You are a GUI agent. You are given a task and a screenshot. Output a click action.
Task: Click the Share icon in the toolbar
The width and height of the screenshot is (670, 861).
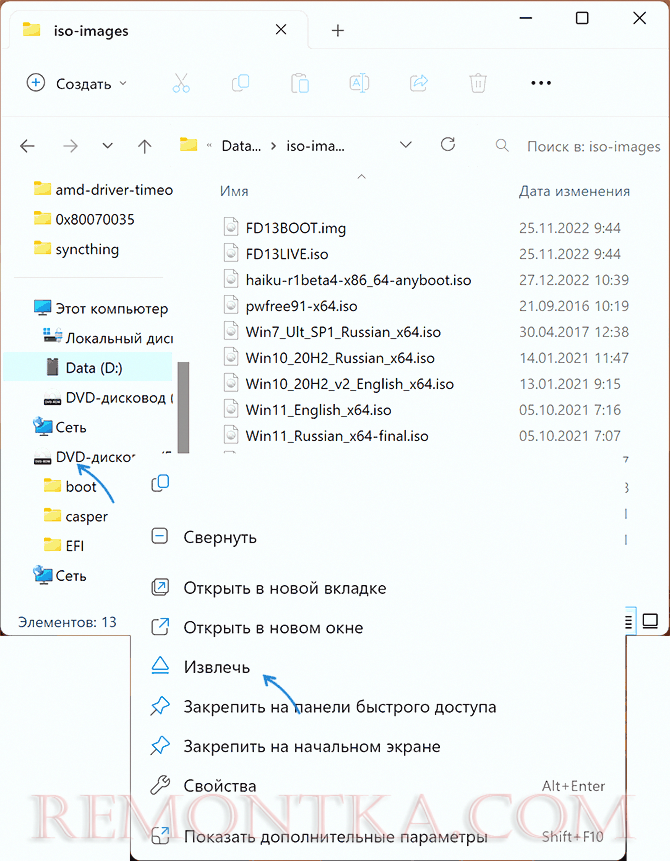418,83
